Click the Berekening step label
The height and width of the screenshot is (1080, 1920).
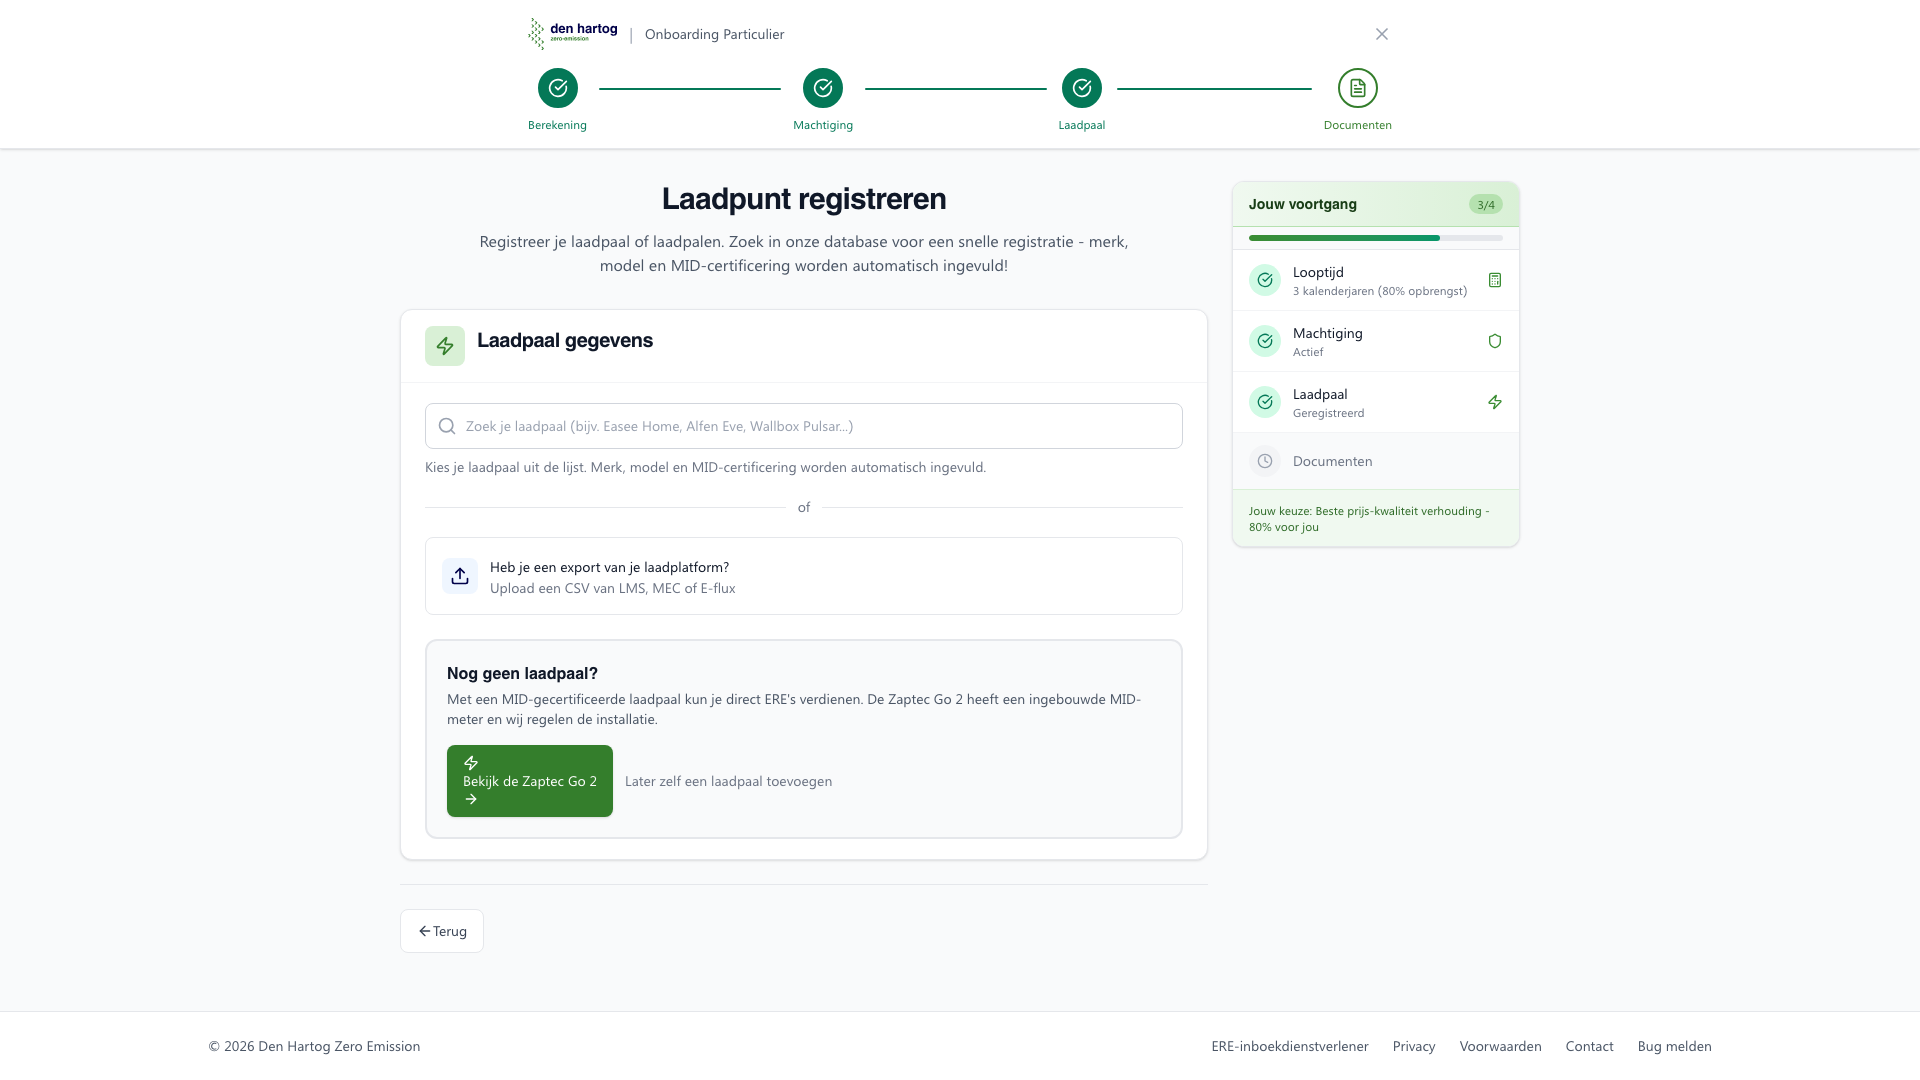tap(557, 125)
